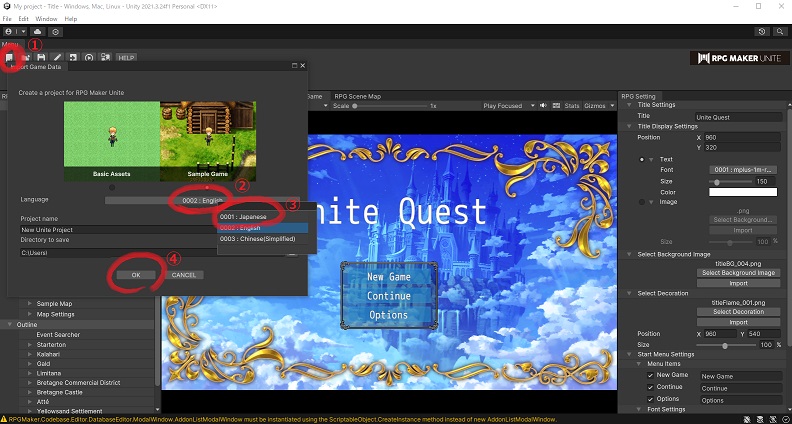Click Import below Select Decoration
Image resolution: width=792 pixels, height=424 pixels.
[x=738, y=322]
